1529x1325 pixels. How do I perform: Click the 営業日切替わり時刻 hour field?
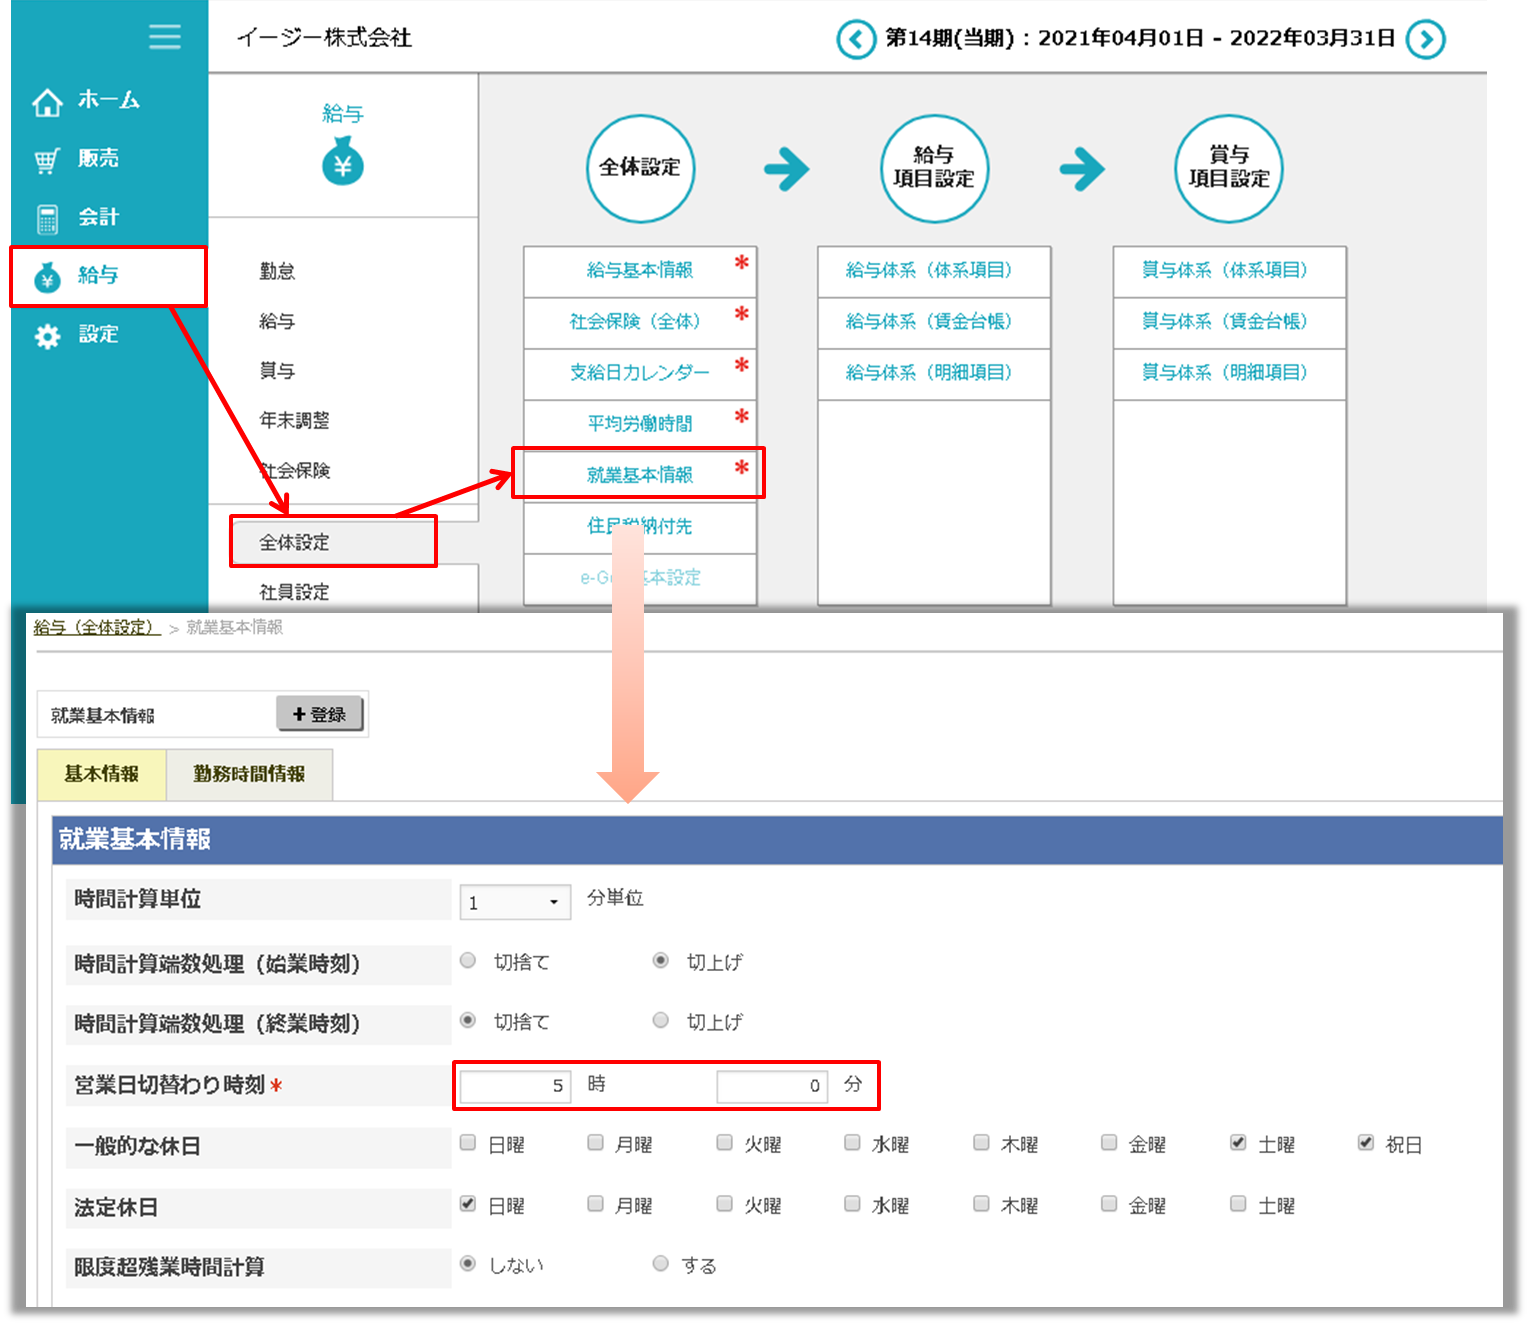click(x=515, y=1086)
